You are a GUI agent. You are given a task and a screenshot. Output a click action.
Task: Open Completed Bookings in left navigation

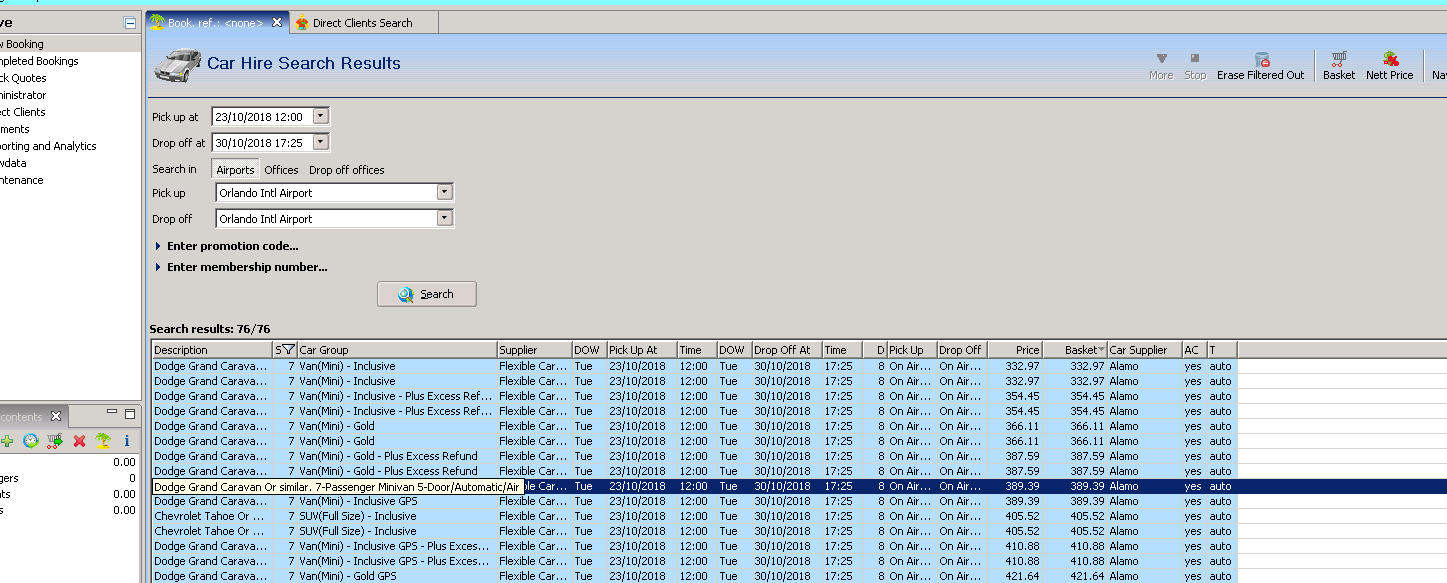[x=39, y=61]
